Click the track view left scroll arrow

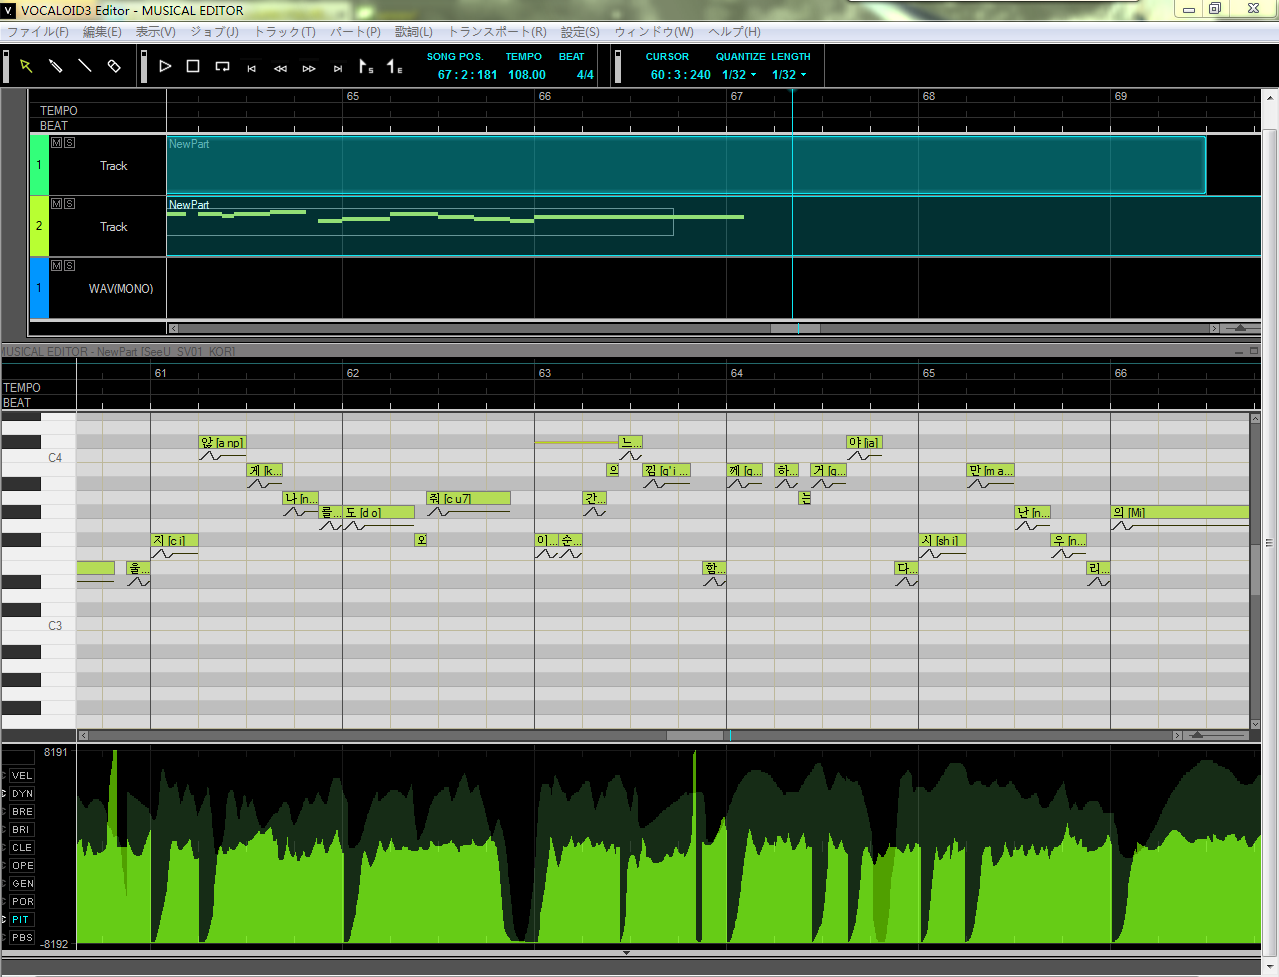(x=173, y=328)
